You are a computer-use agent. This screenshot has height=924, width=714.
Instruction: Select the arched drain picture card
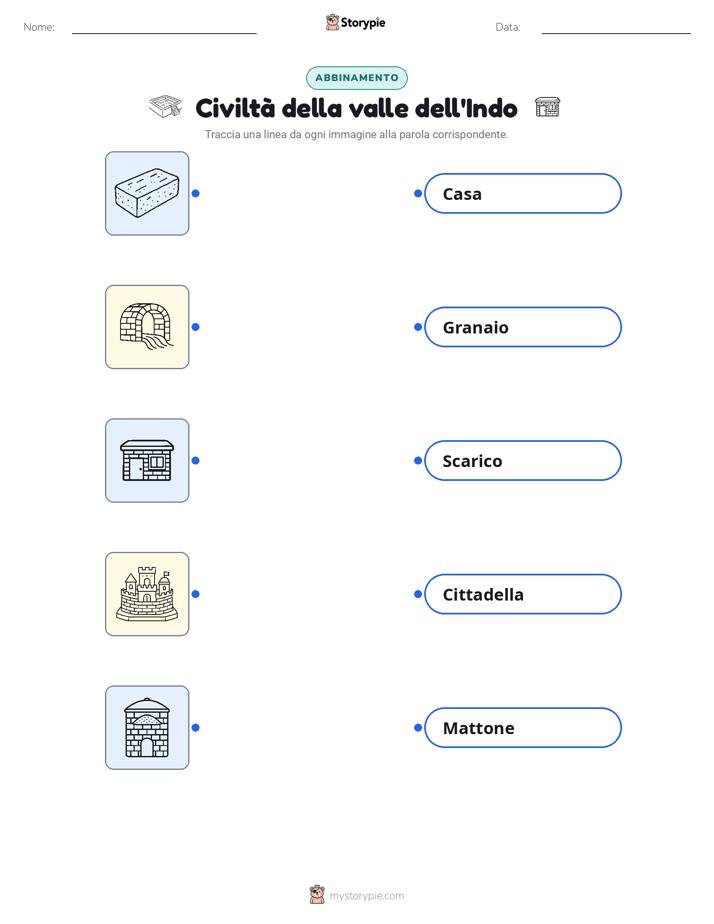pyautogui.click(x=147, y=327)
